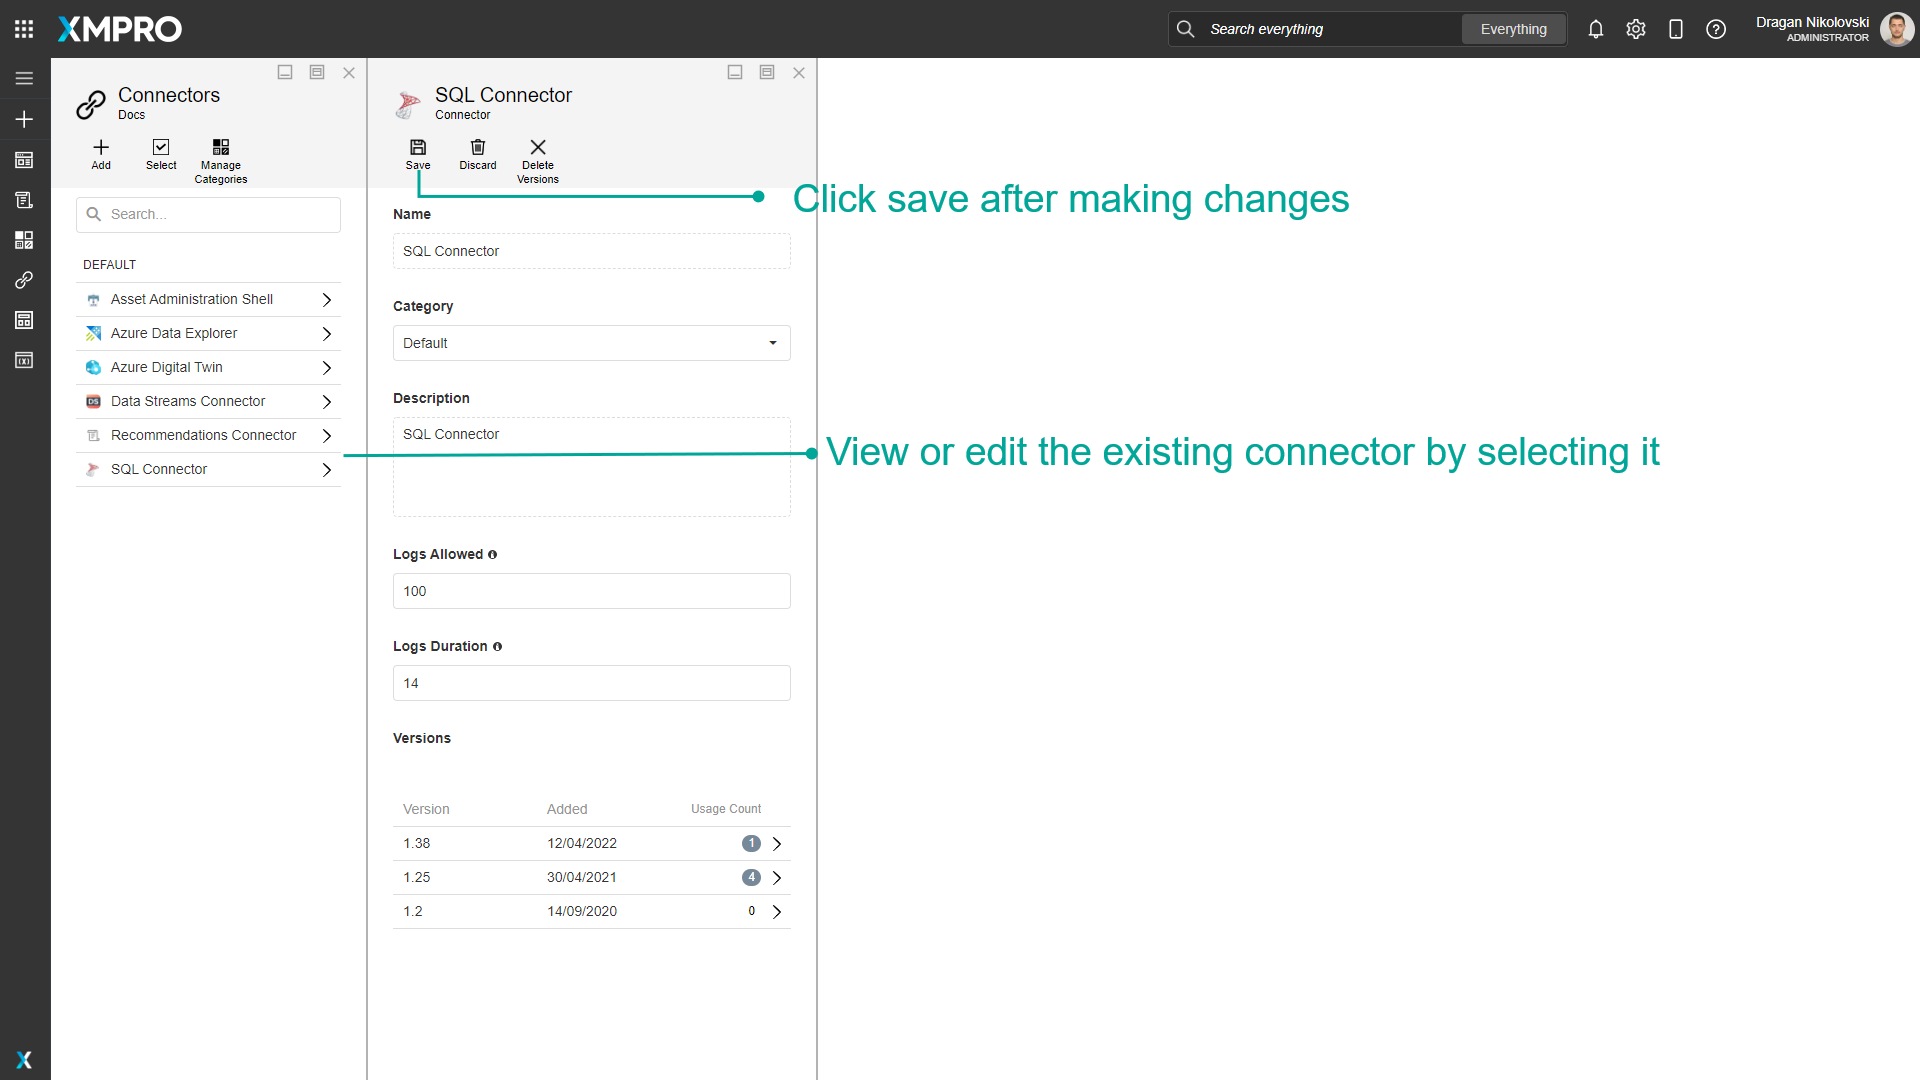Expand version 1.25 row chevron
The height and width of the screenshot is (1080, 1920).
click(777, 878)
